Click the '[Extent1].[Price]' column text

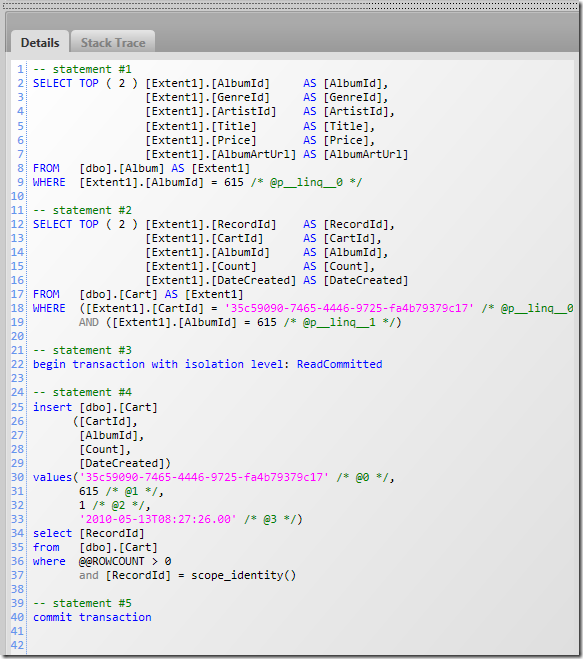[x=200, y=140]
